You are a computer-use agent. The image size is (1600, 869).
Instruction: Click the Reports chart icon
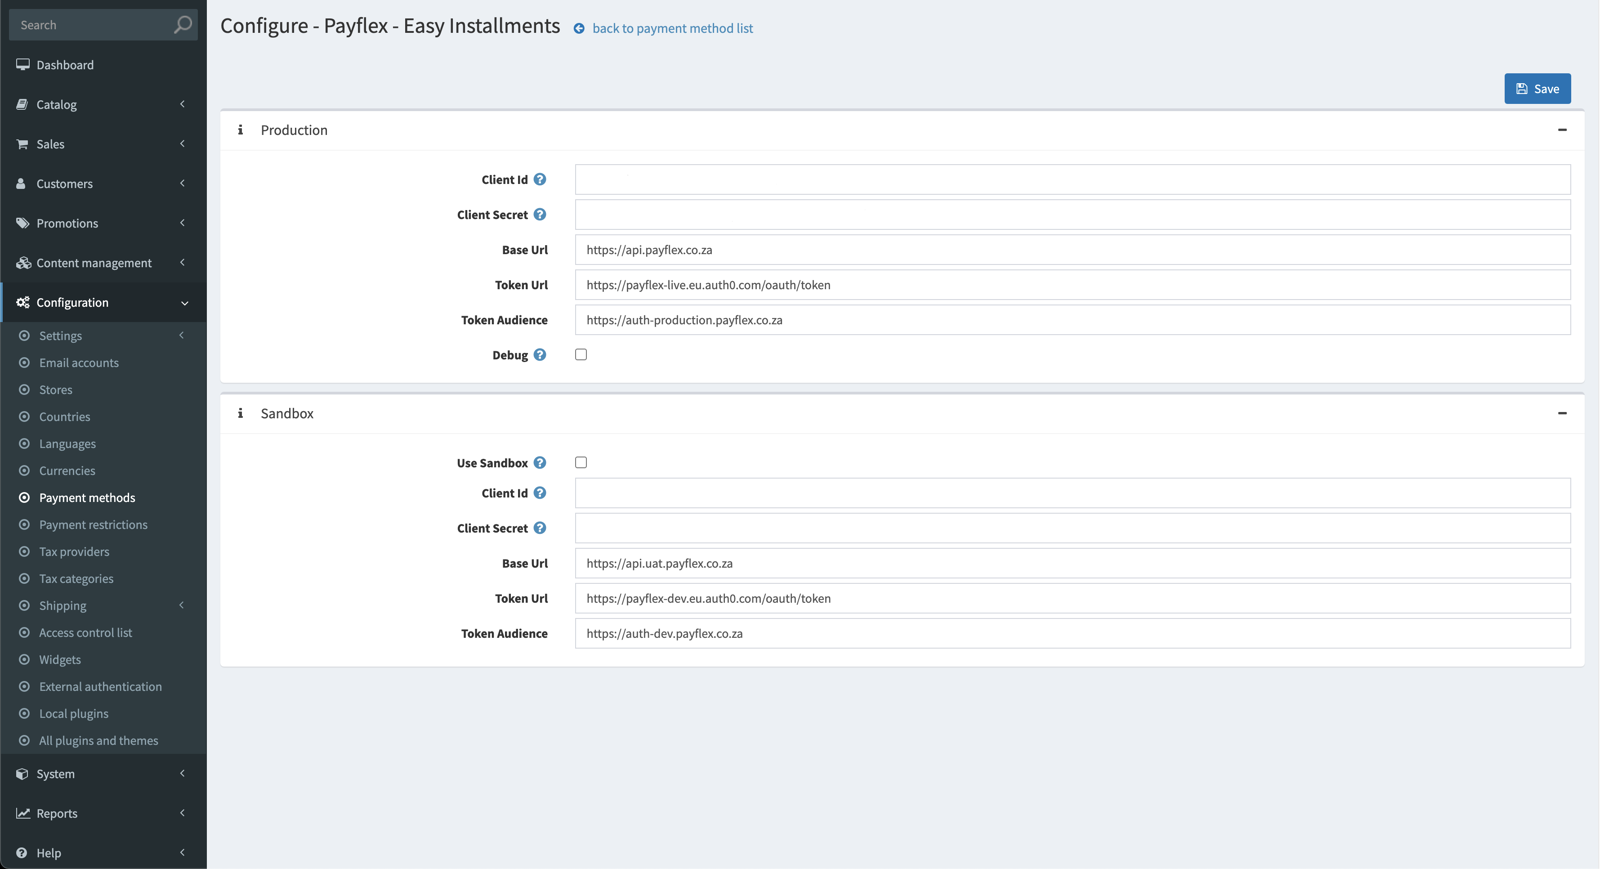pos(22,813)
